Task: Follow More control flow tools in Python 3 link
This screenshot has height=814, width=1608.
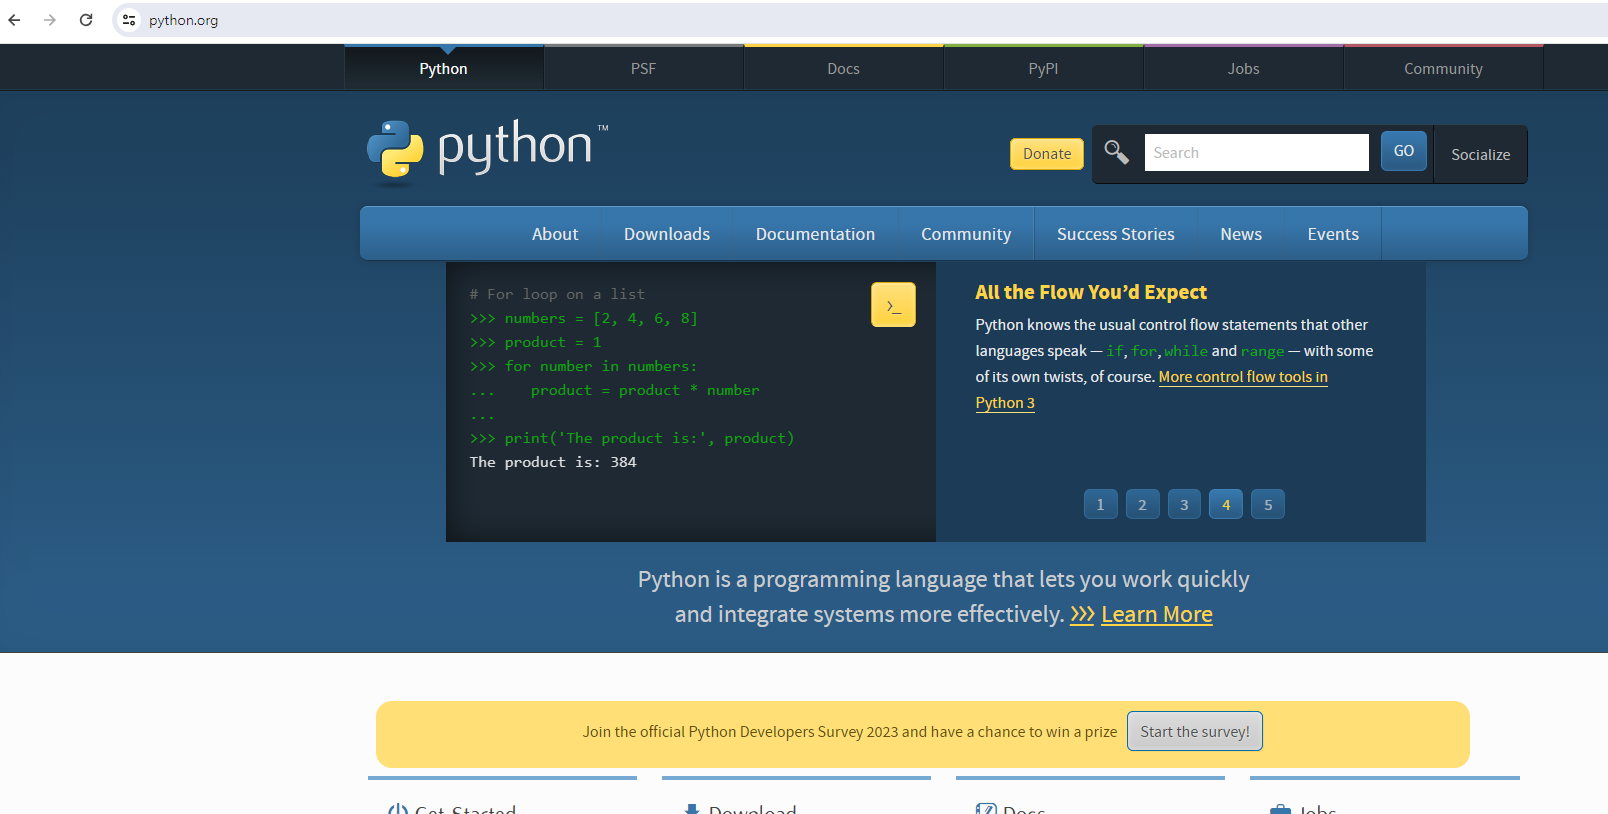Action: coord(1243,377)
